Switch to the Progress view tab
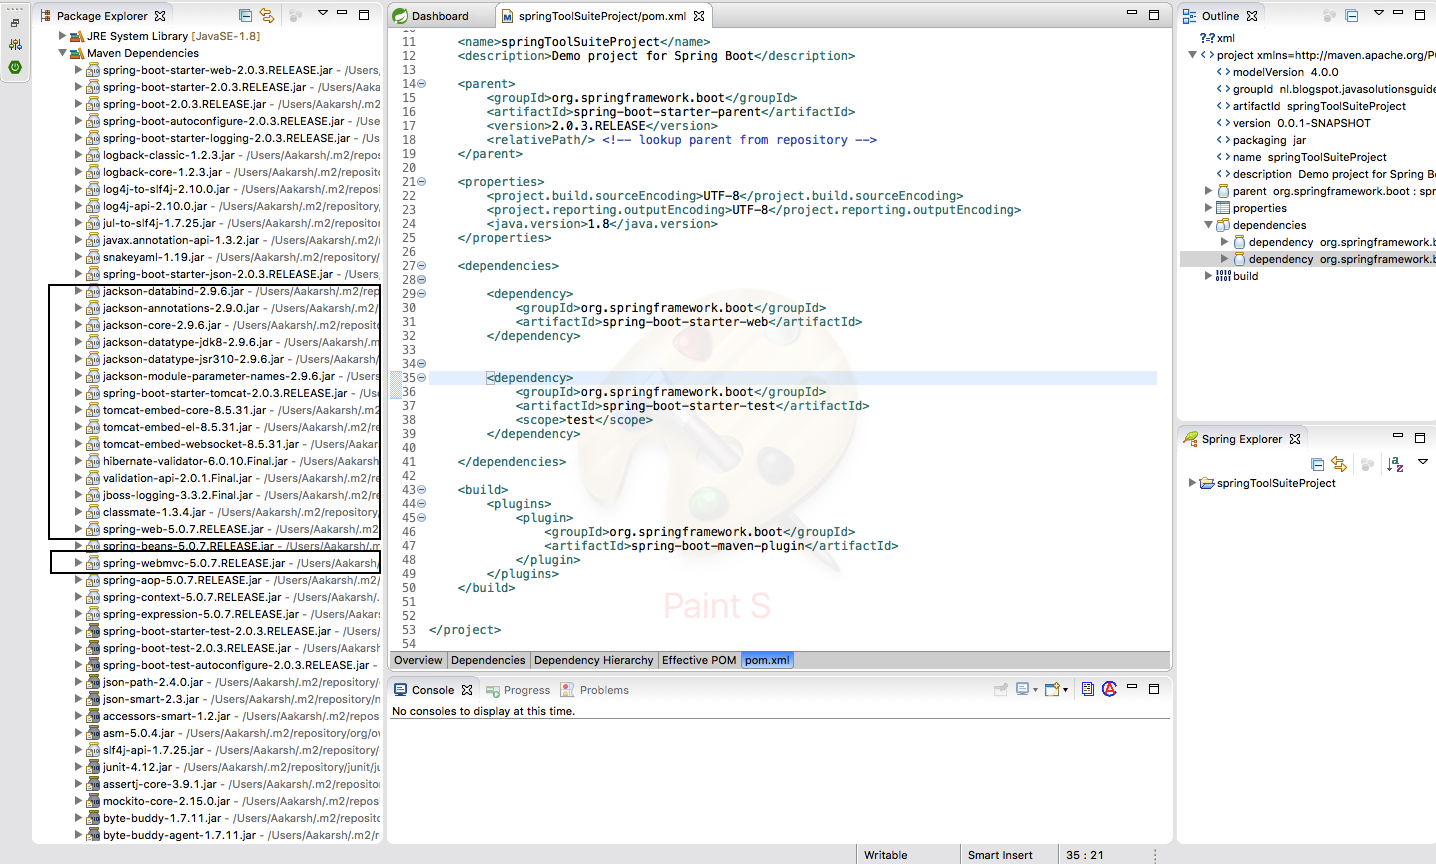Image resolution: width=1436 pixels, height=864 pixels. coord(518,690)
